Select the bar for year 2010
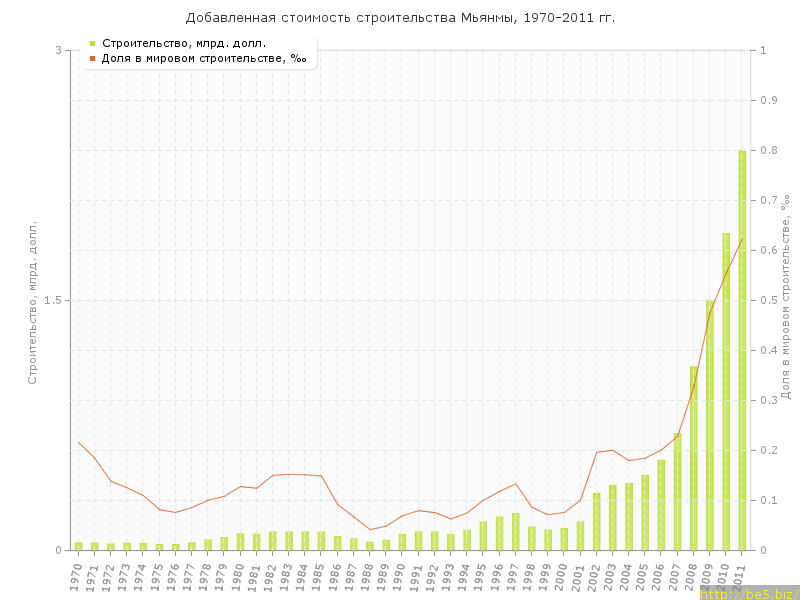Screen dimensions: 800x600 (x=726, y=390)
